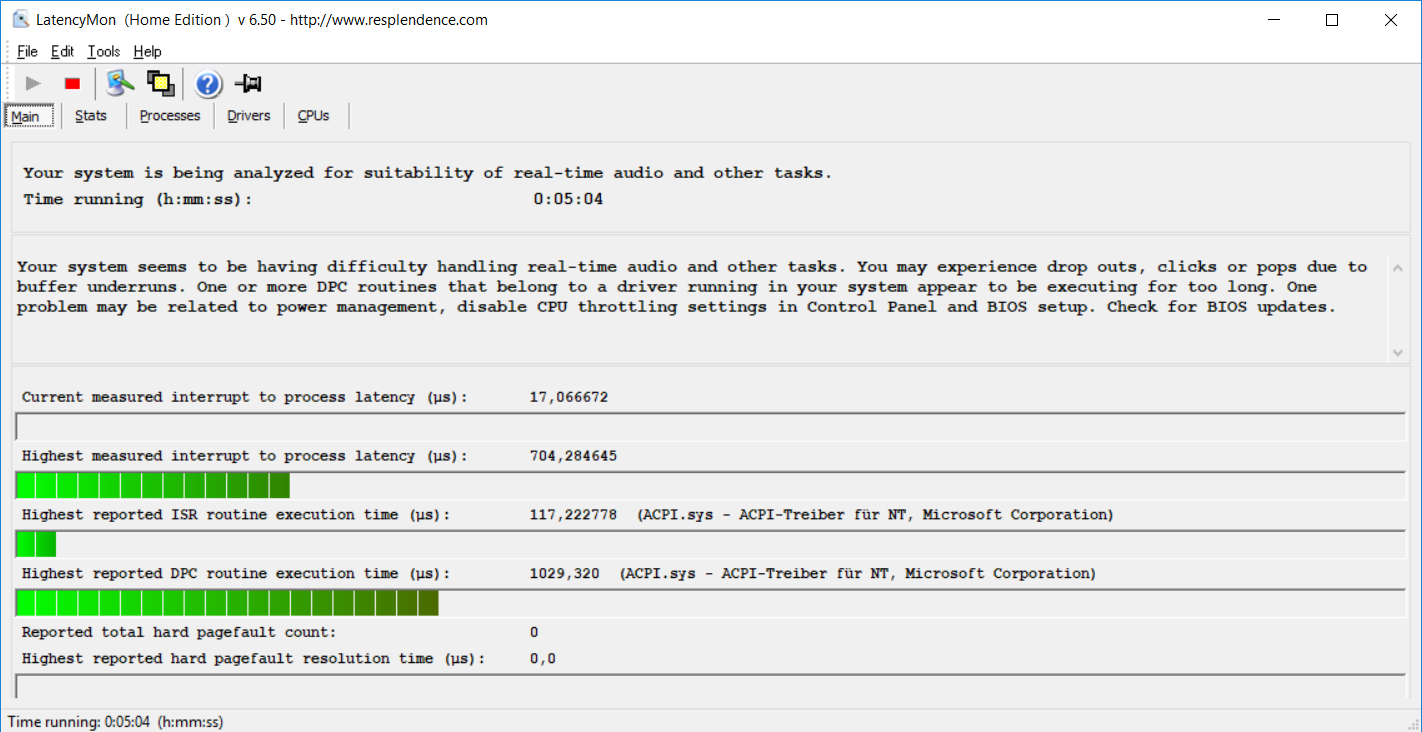The image size is (1422, 732).
Task: Open the options icon with the screwdriver
Action: [x=120, y=84]
